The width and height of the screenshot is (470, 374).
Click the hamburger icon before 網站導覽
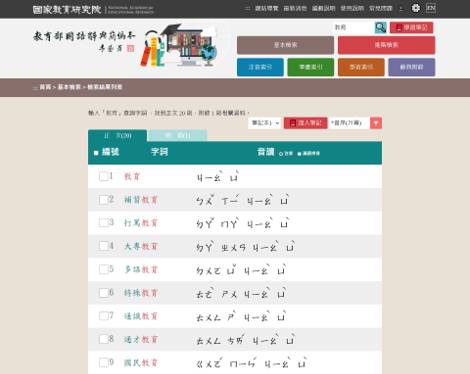pyautogui.click(x=247, y=8)
